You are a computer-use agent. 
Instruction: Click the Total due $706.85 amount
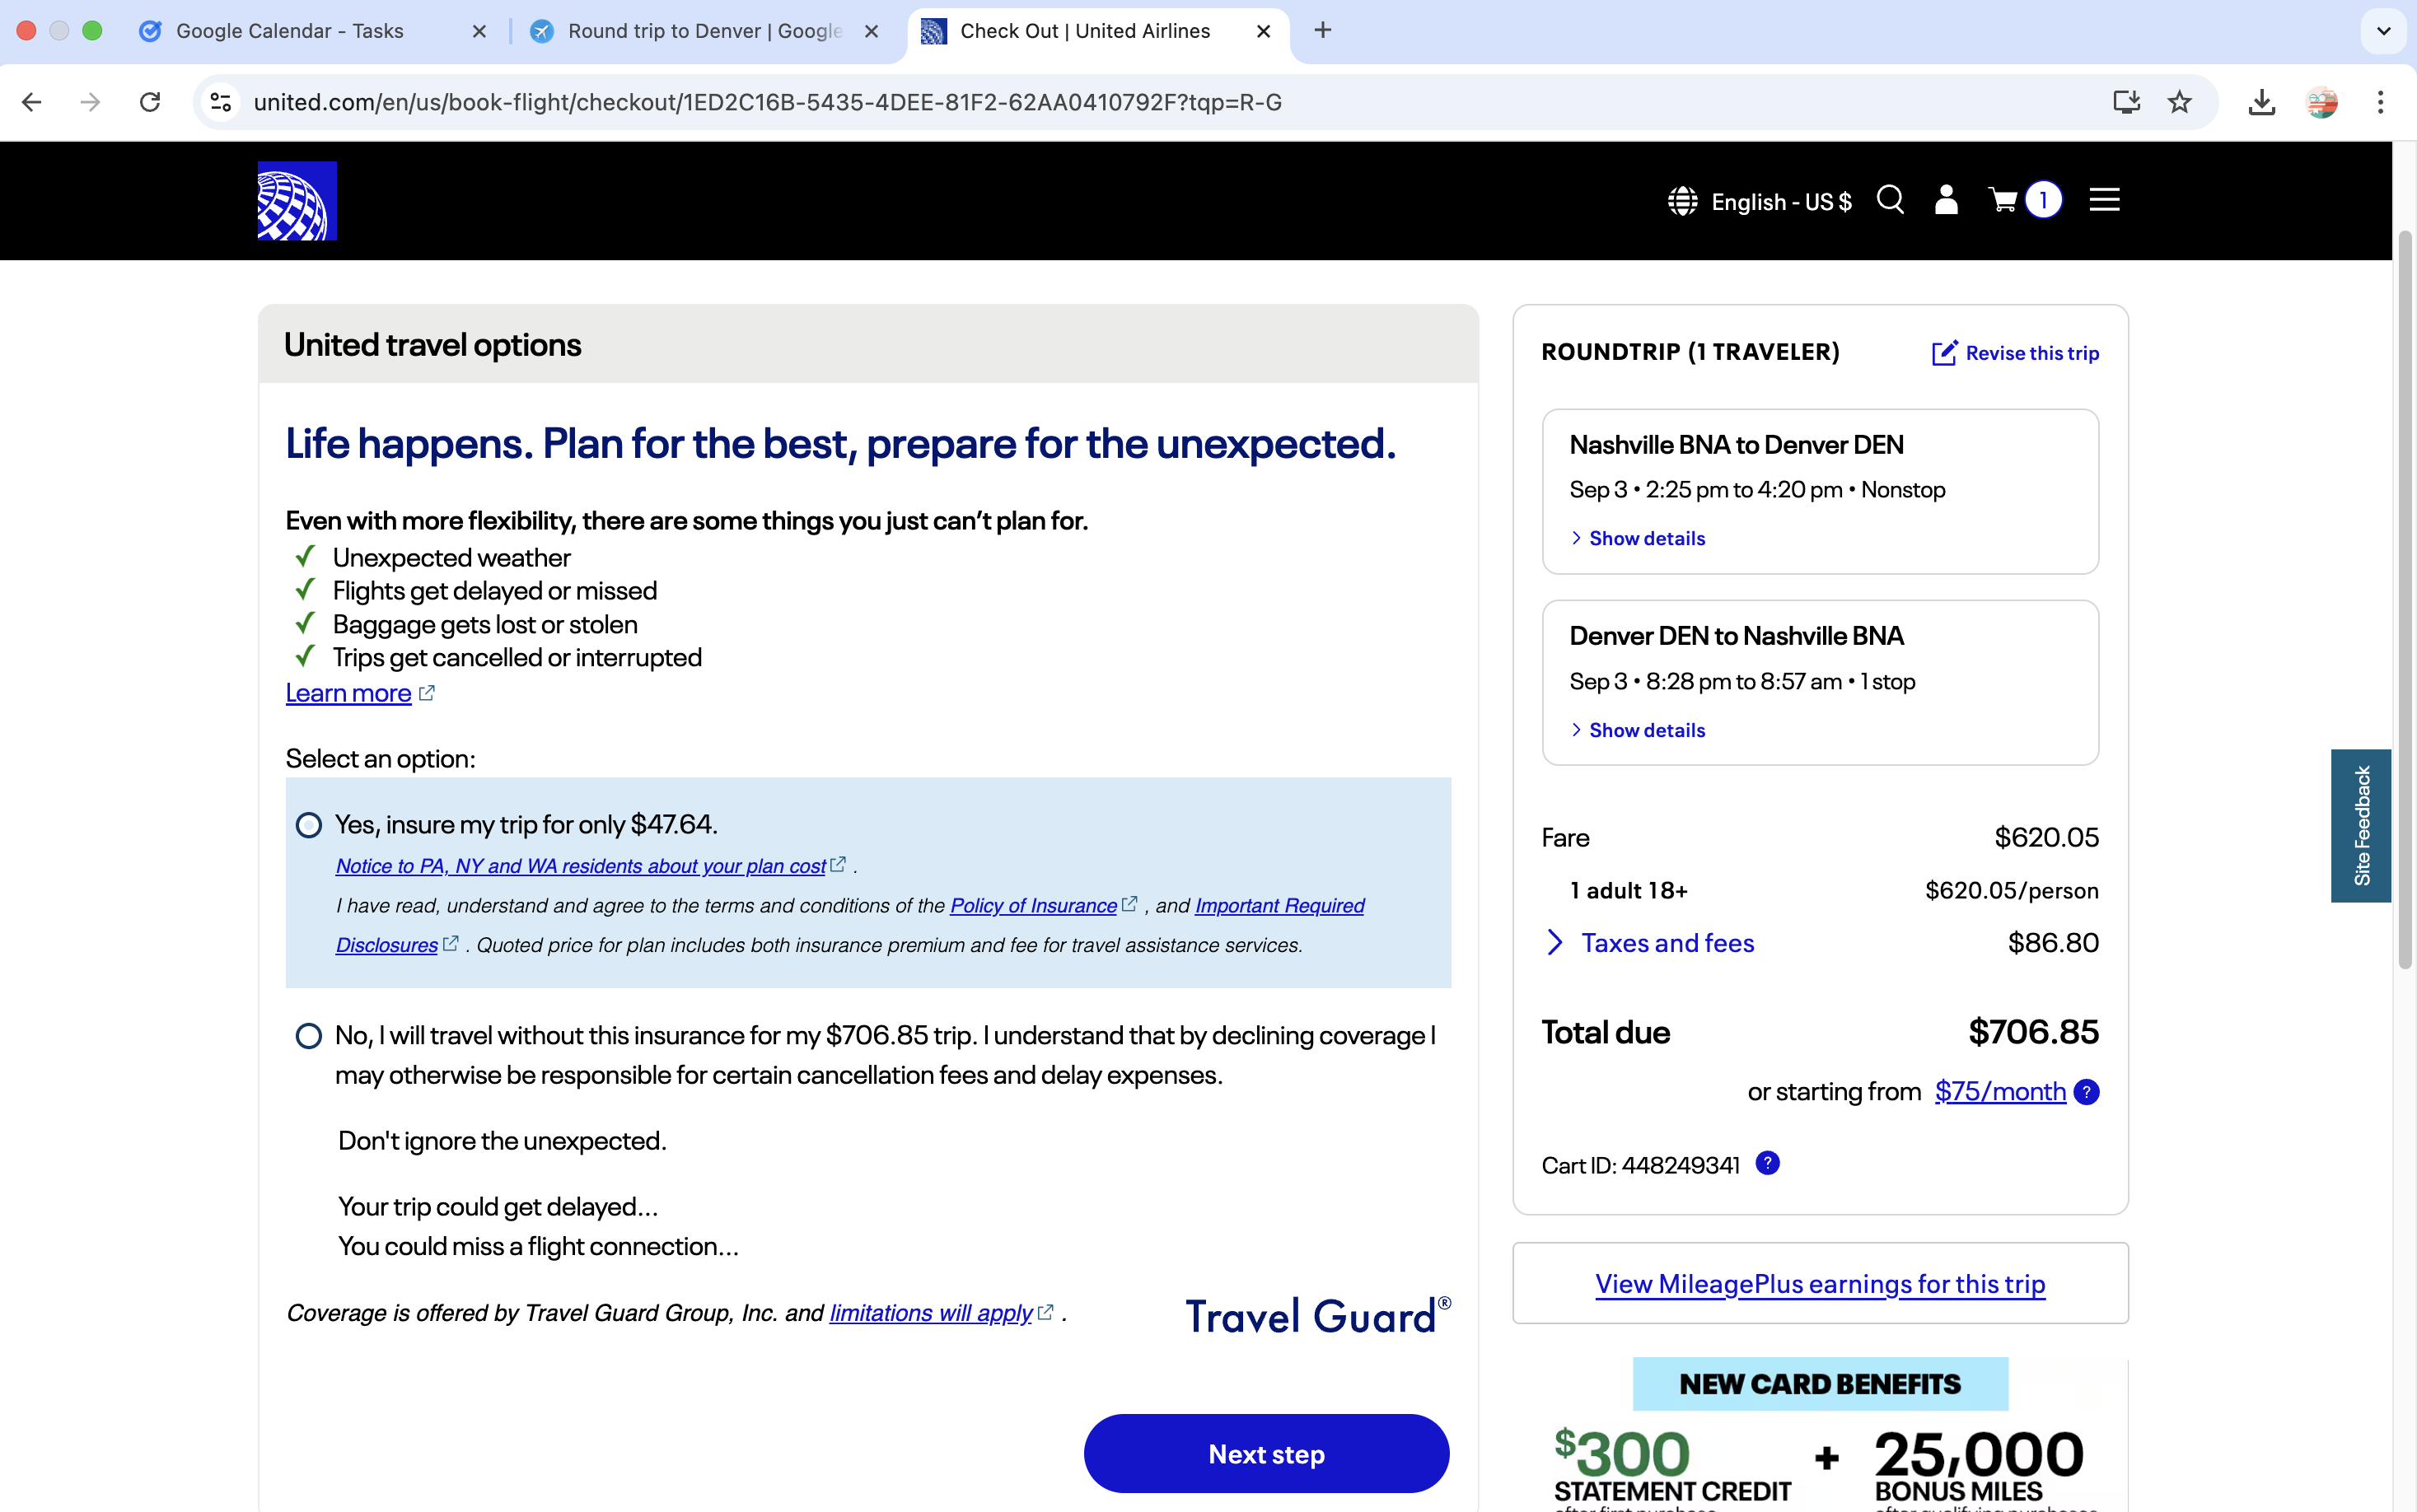(x=2033, y=1032)
